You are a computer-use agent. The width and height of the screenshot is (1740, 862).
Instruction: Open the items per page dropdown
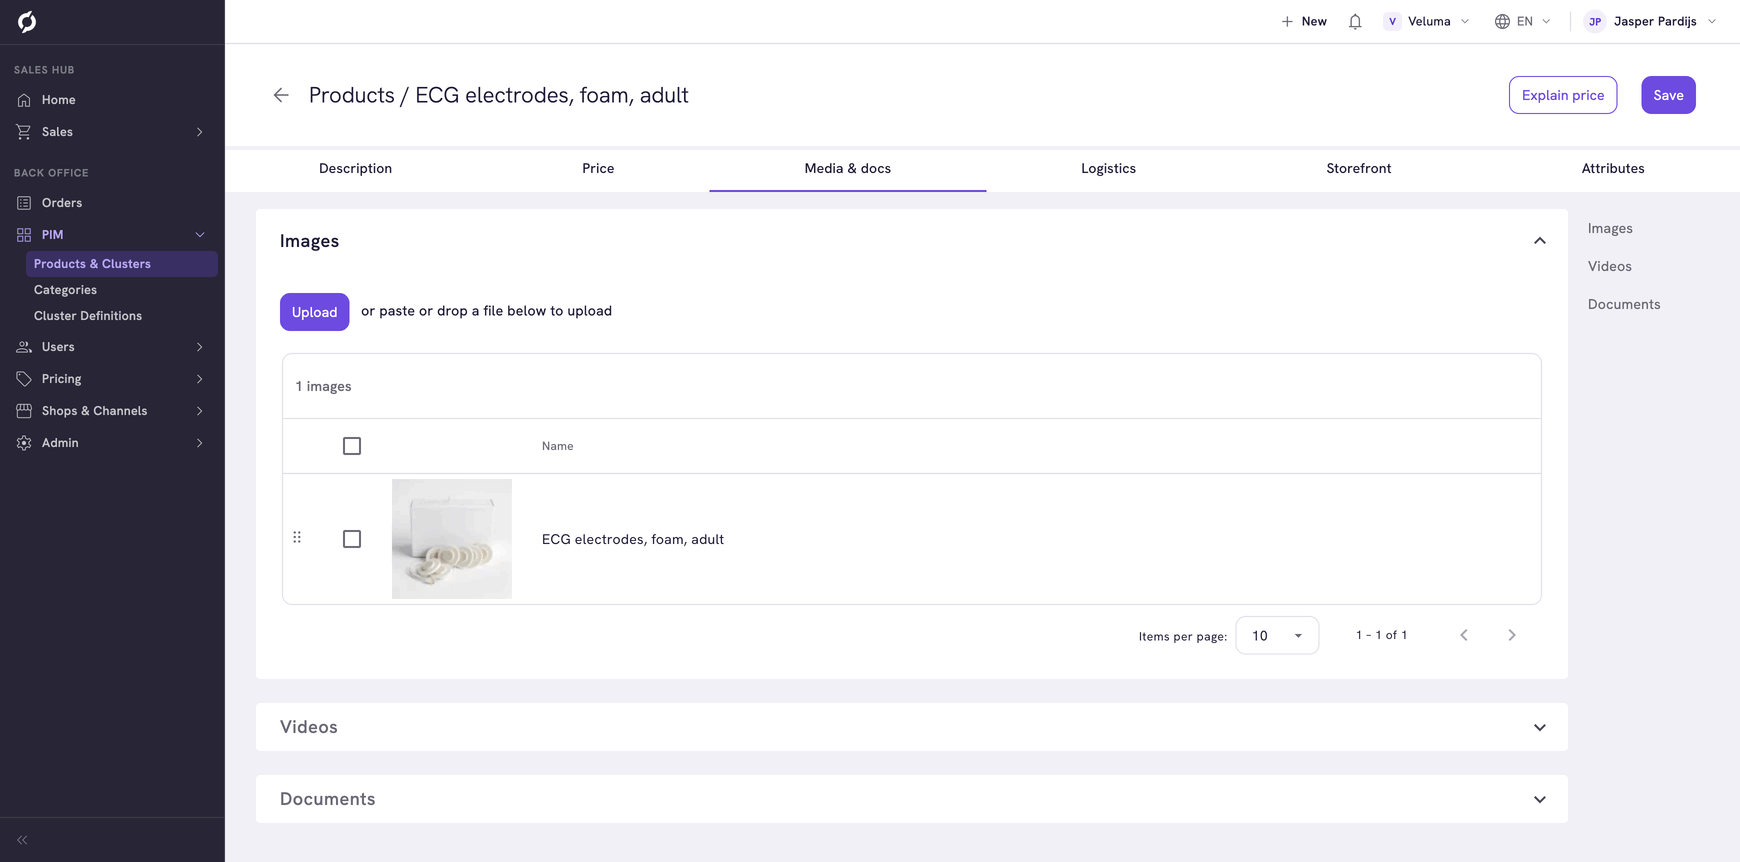tap(1277, 636)
